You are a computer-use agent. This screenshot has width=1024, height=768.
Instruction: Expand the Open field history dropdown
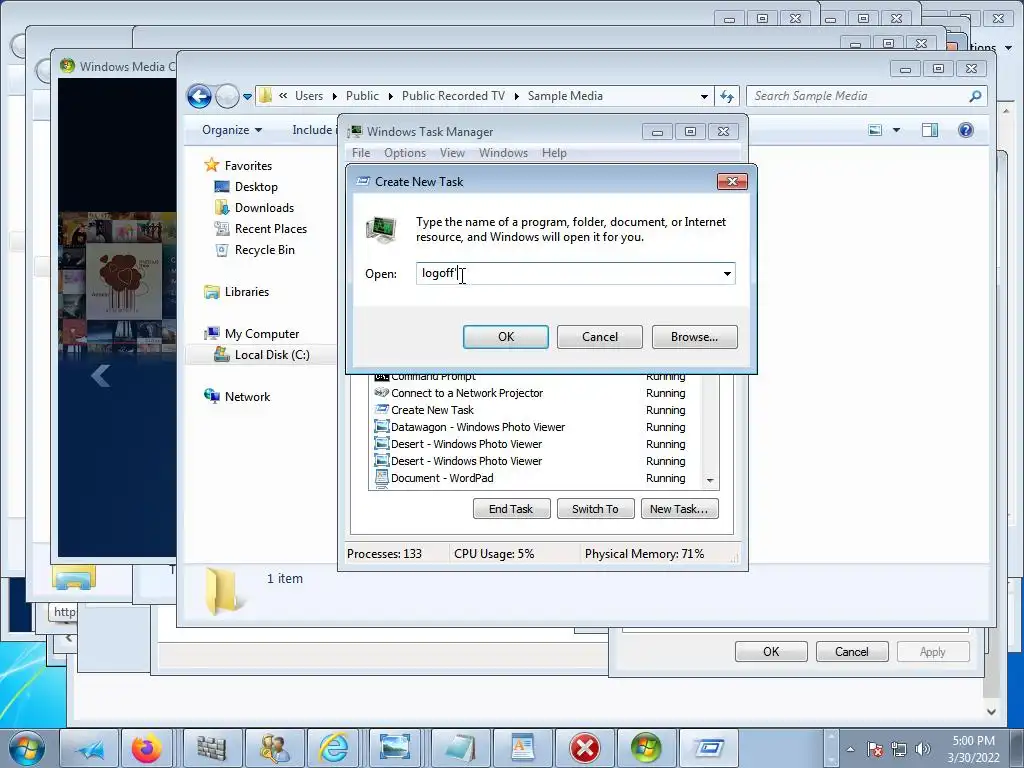click(727, 274)
